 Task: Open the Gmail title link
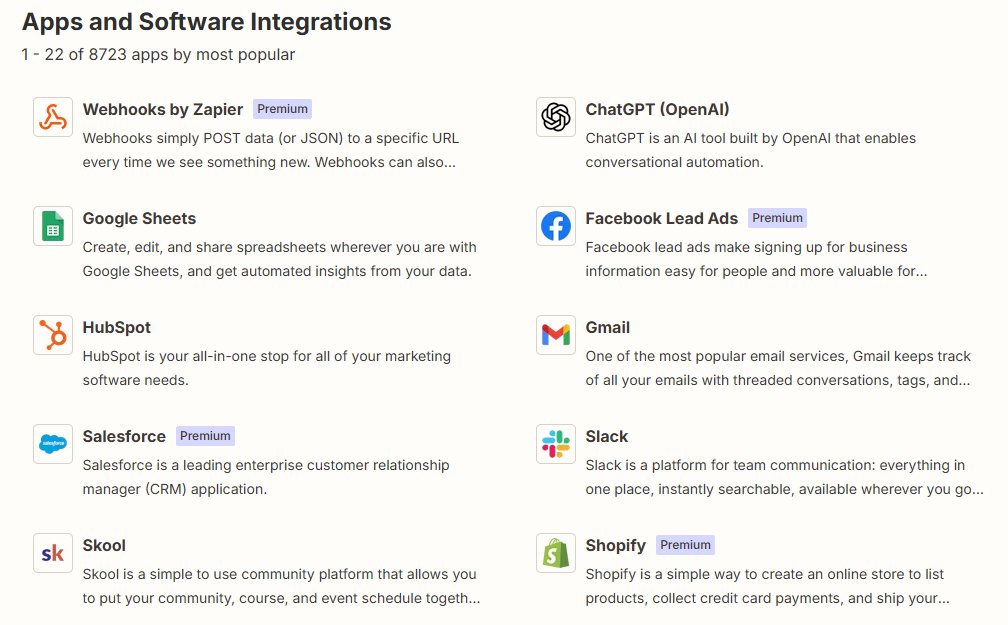pos(608,327)
